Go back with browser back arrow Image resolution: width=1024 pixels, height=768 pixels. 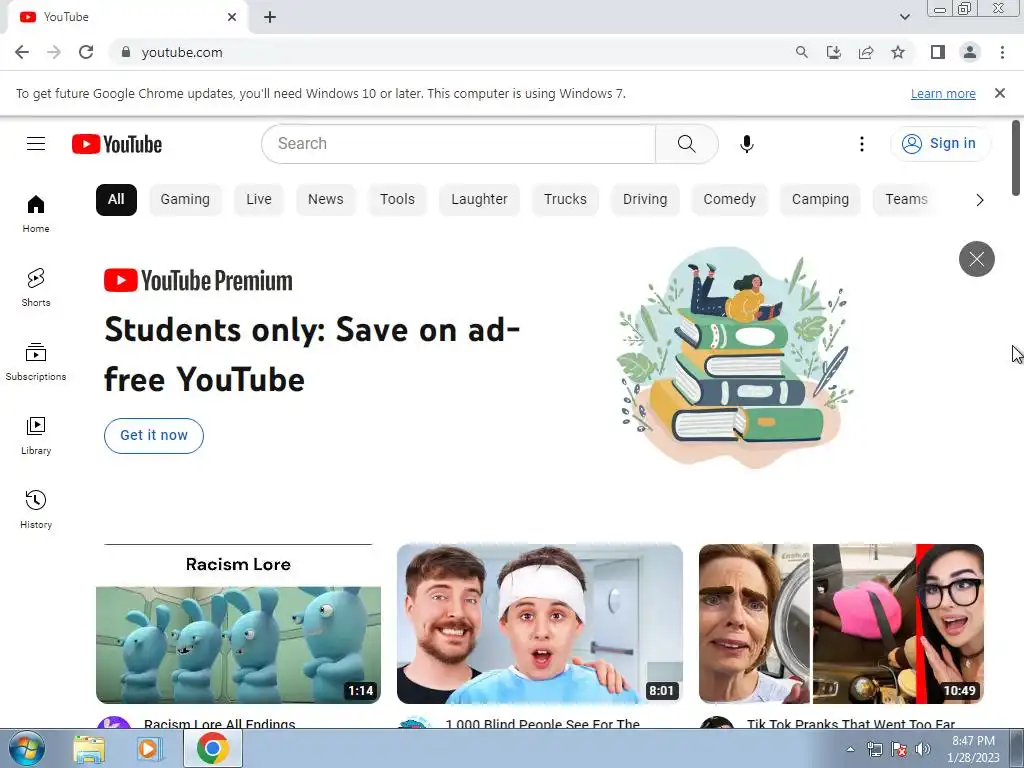pos(22,52)
